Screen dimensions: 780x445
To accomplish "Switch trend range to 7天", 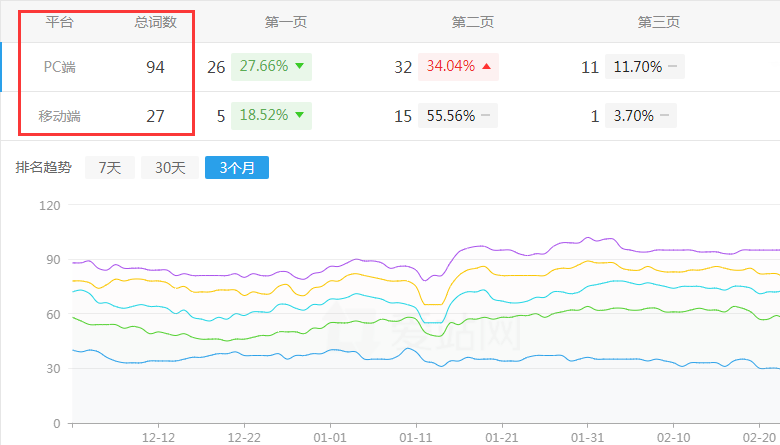I will click(109, 168).
